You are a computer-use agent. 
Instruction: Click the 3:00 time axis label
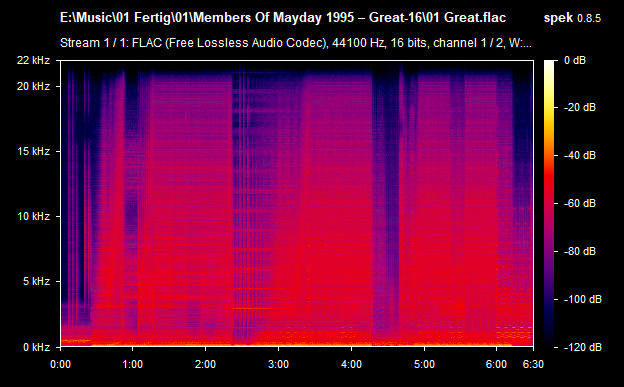point(278,364)
